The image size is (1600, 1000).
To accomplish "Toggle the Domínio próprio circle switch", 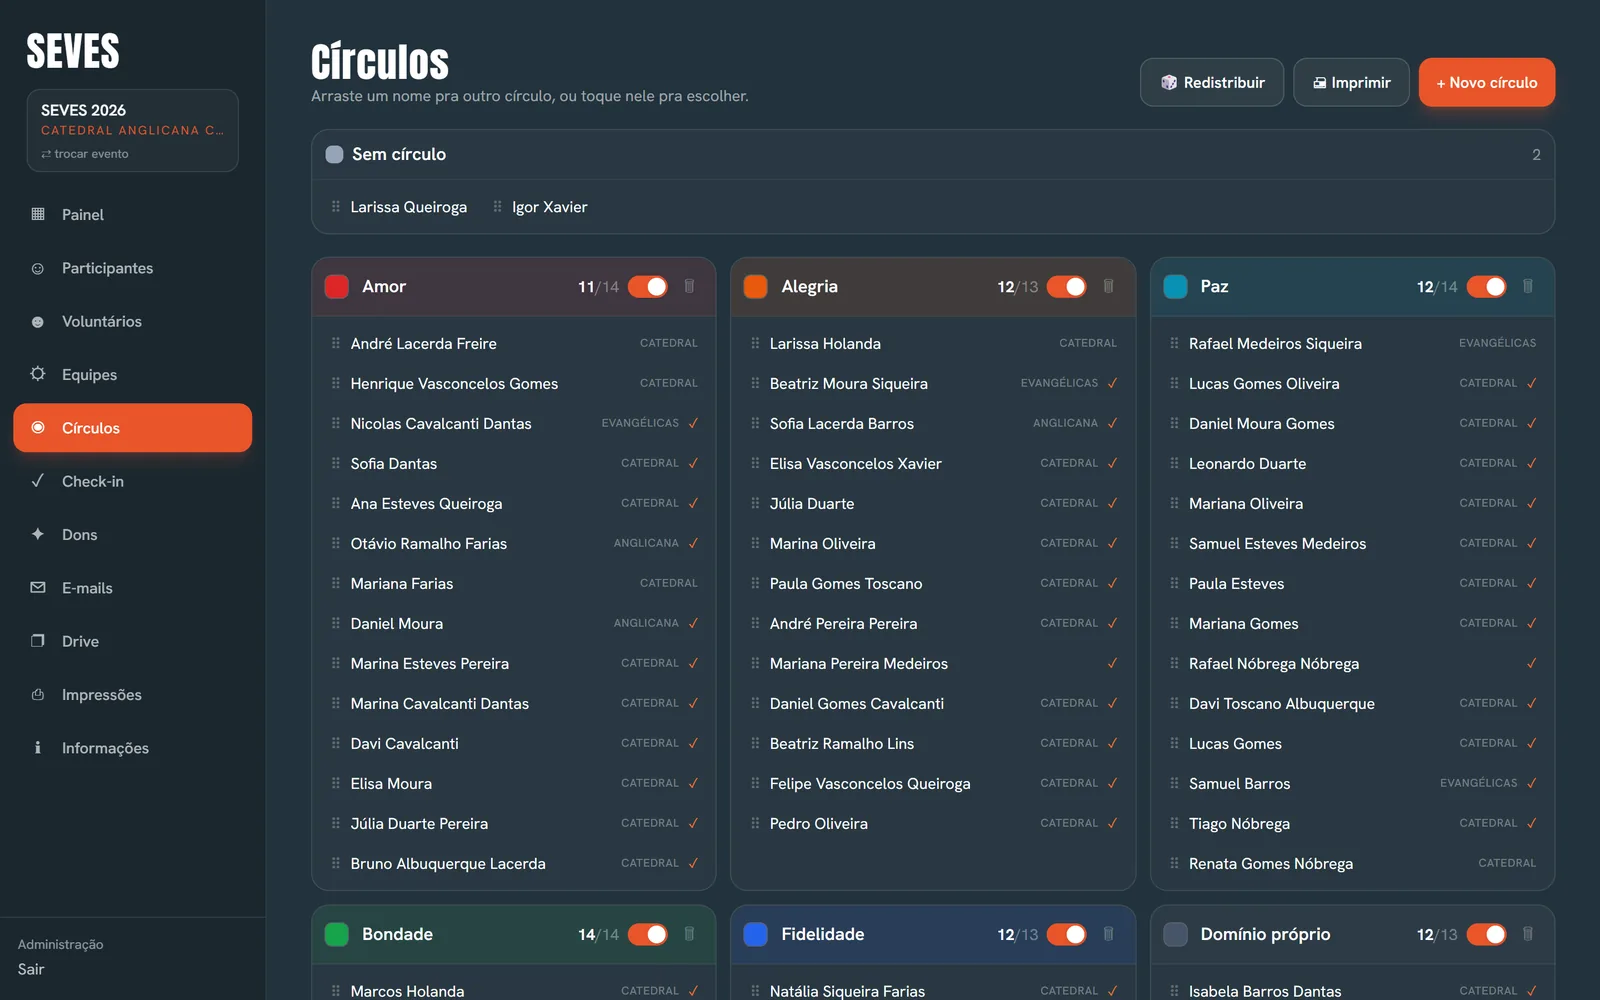I will click(1487, 934).
